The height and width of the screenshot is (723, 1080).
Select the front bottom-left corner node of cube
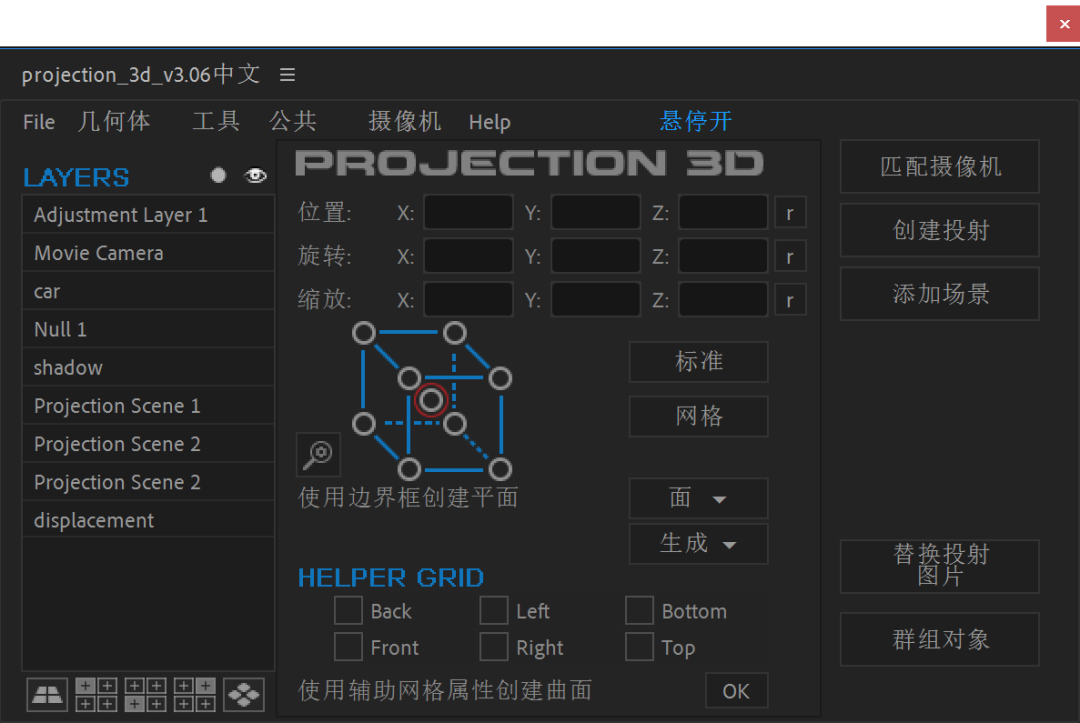409,469
